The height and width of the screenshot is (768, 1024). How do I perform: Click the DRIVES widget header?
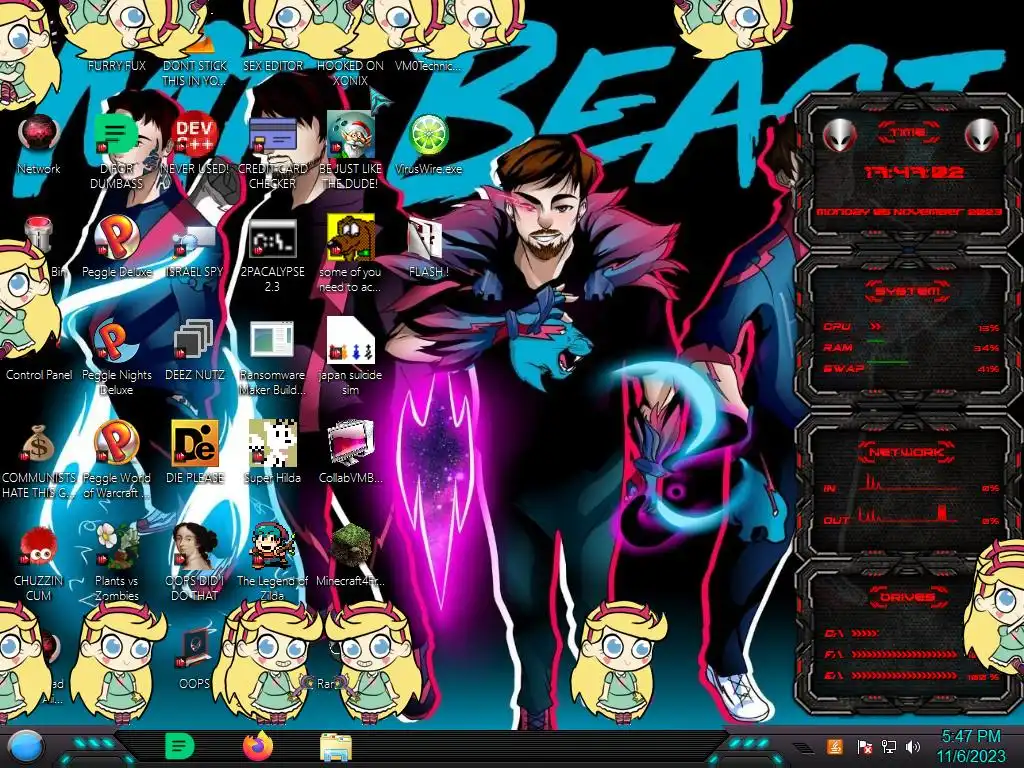907,597
